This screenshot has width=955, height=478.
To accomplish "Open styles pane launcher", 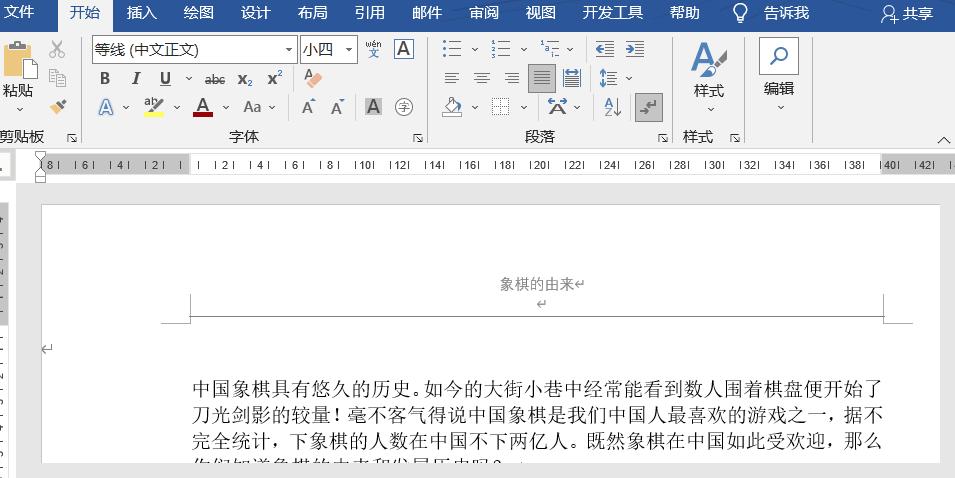I will click(x=735, y=138).
